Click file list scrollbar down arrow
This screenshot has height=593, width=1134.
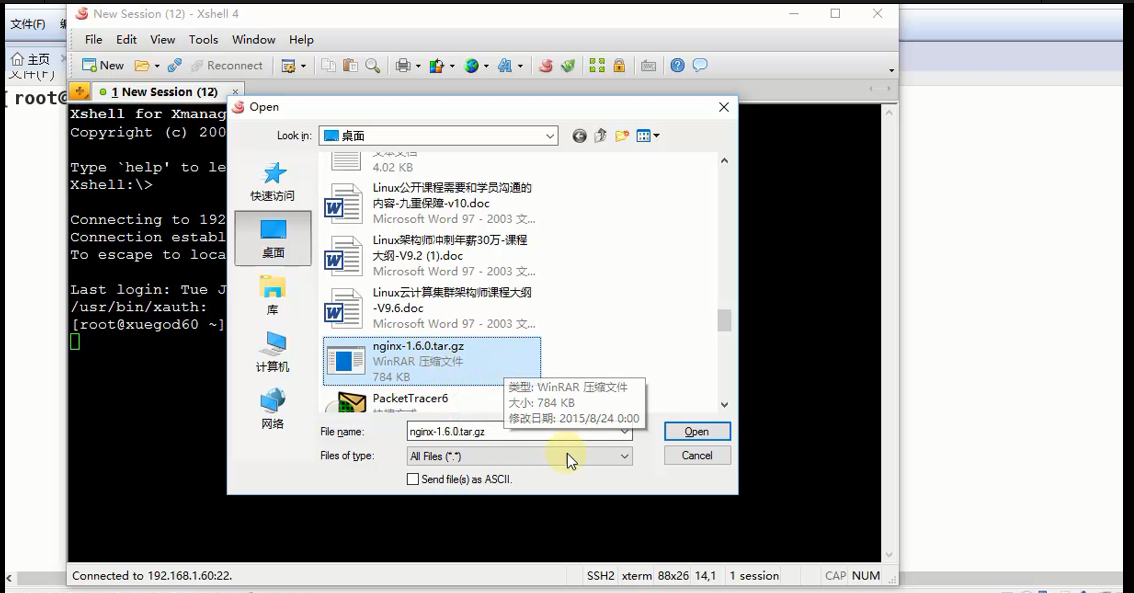[724, 405]
